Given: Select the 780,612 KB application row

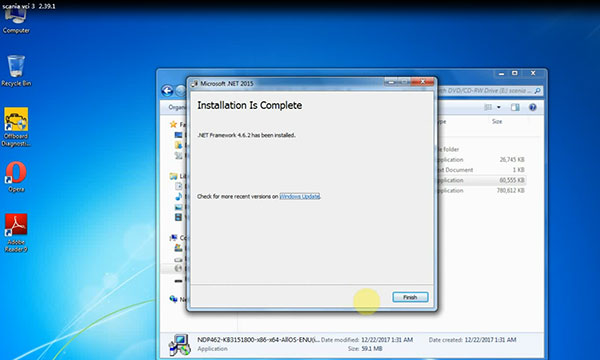Looking at the screenshot, I should [x=481, y=190].
